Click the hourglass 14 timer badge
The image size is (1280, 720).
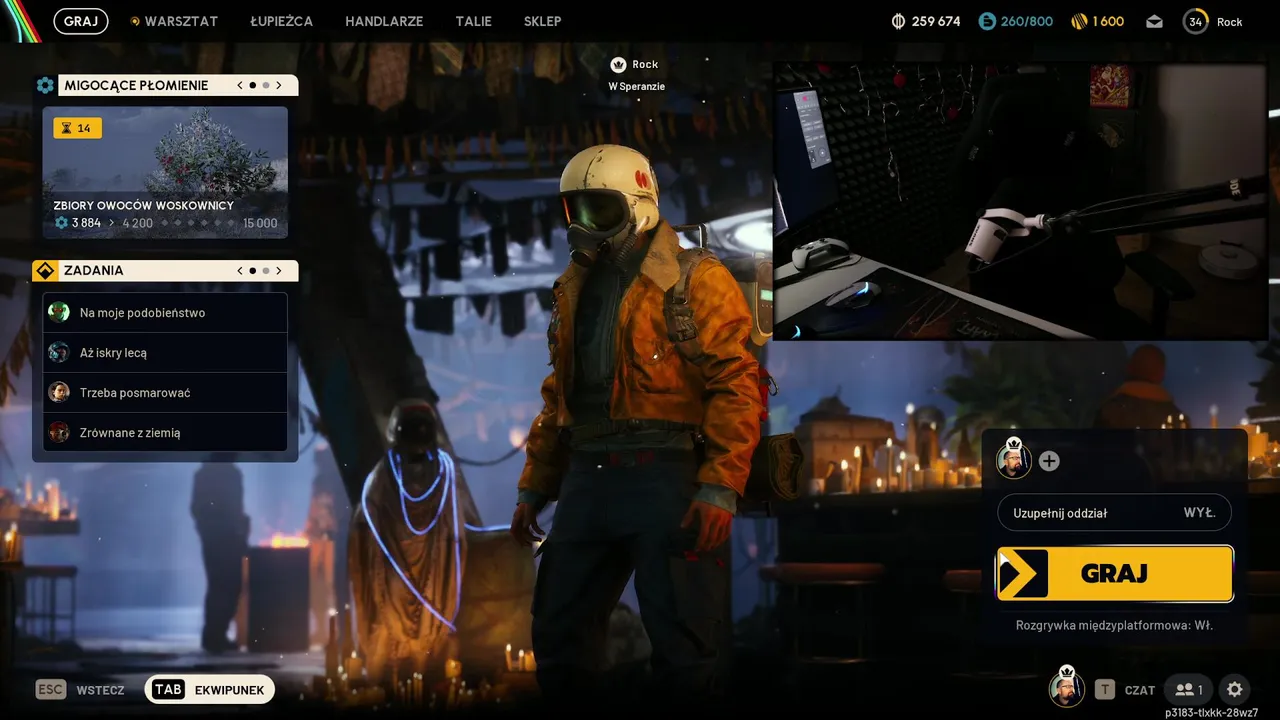click(77, 128)
